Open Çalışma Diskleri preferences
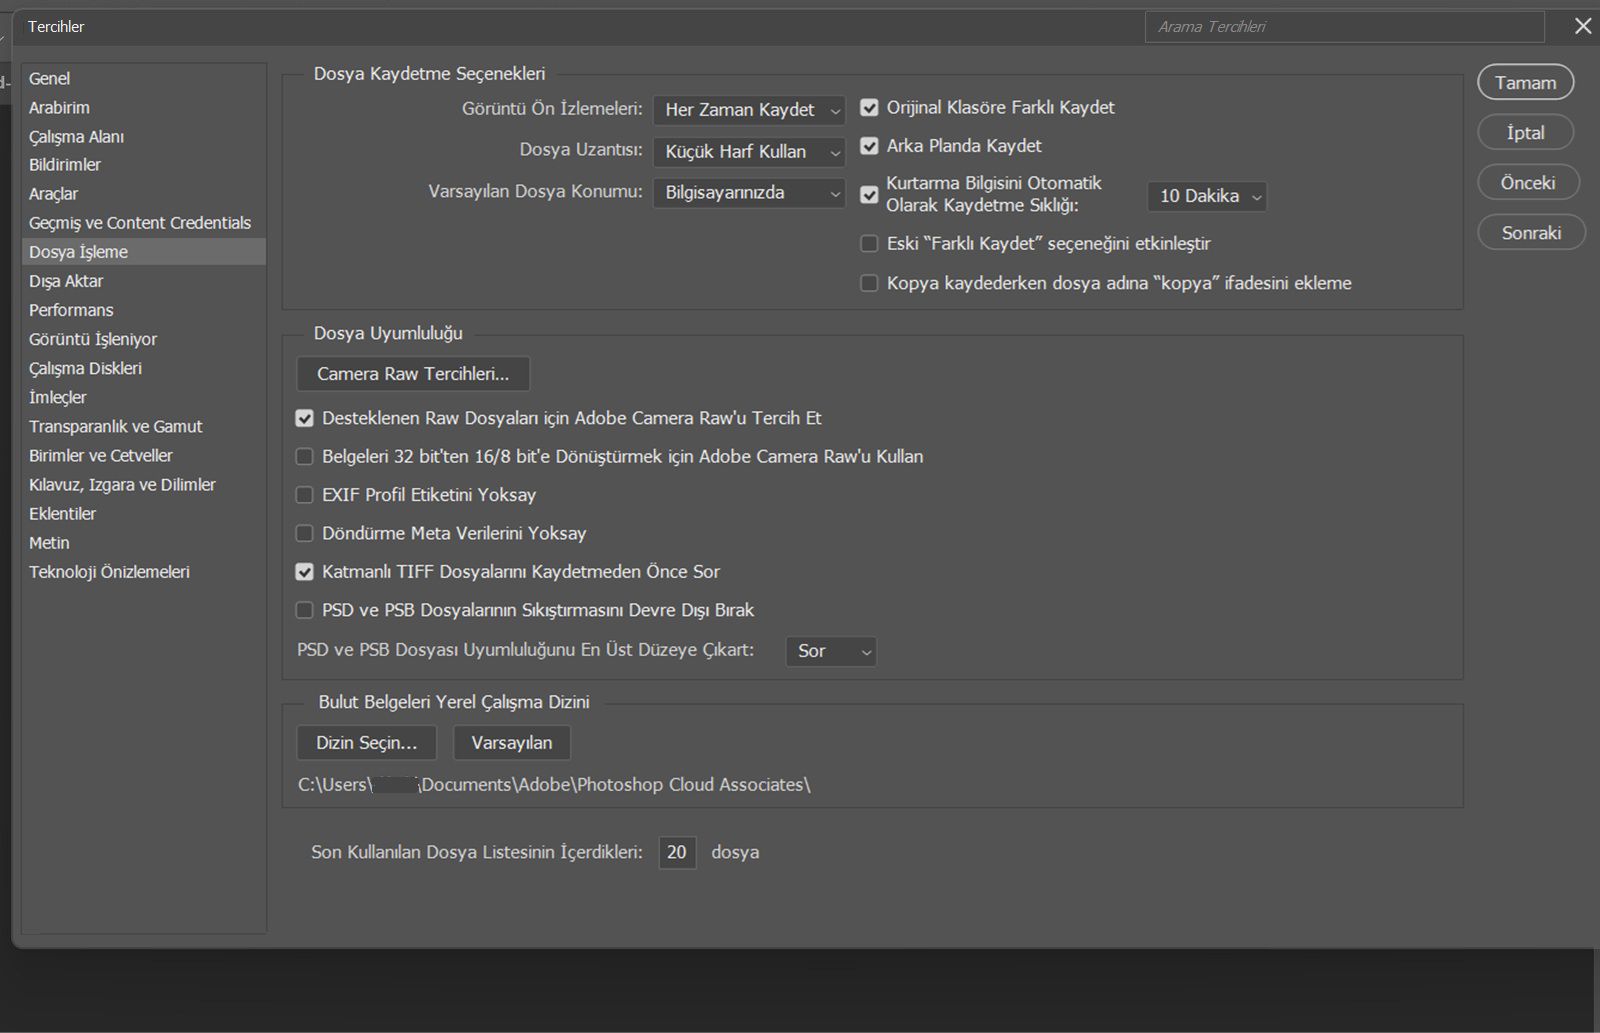 (144, 368)
